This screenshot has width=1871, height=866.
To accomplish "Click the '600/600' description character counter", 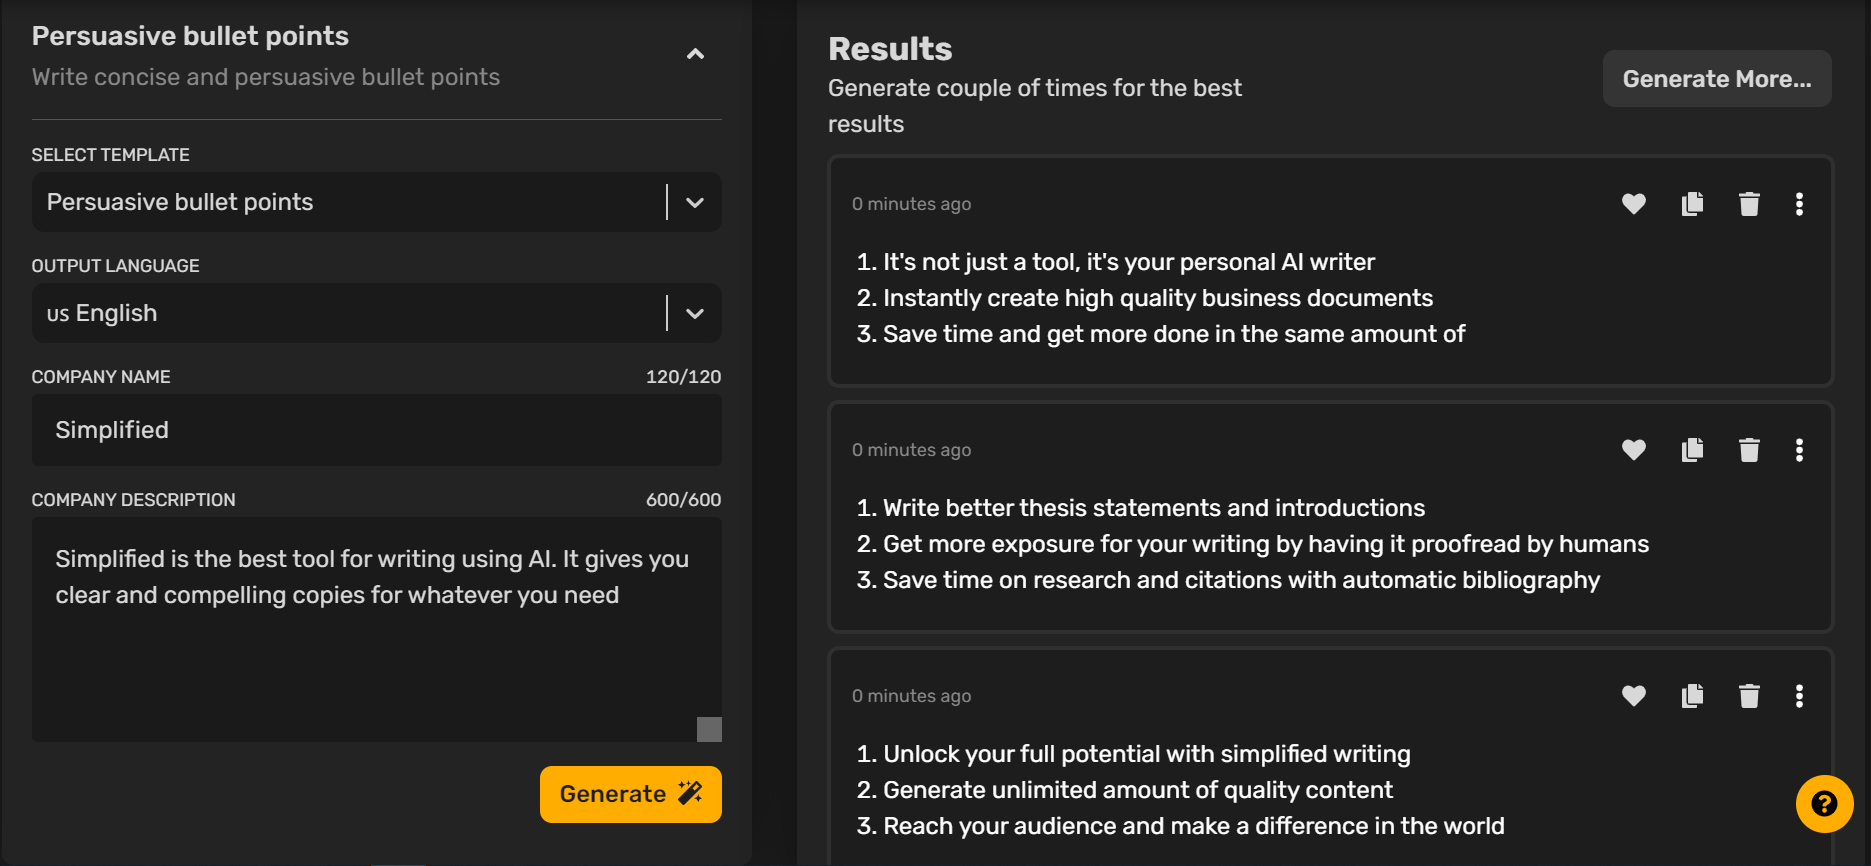I will coord(683,500).
